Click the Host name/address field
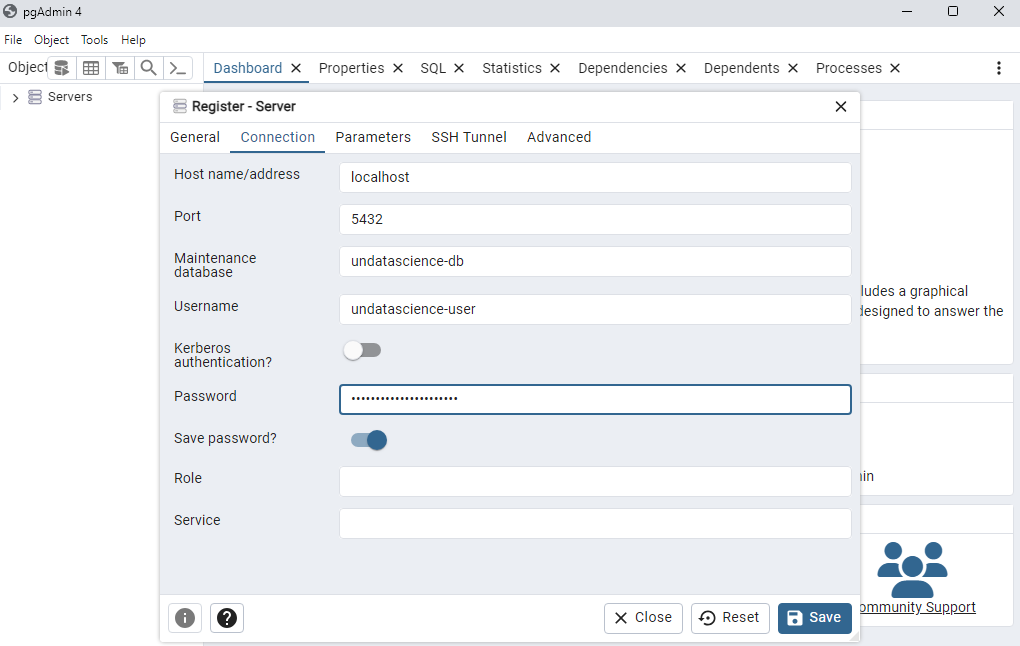The width and height of the screenshot is (1020, 646). coord(595,177)
